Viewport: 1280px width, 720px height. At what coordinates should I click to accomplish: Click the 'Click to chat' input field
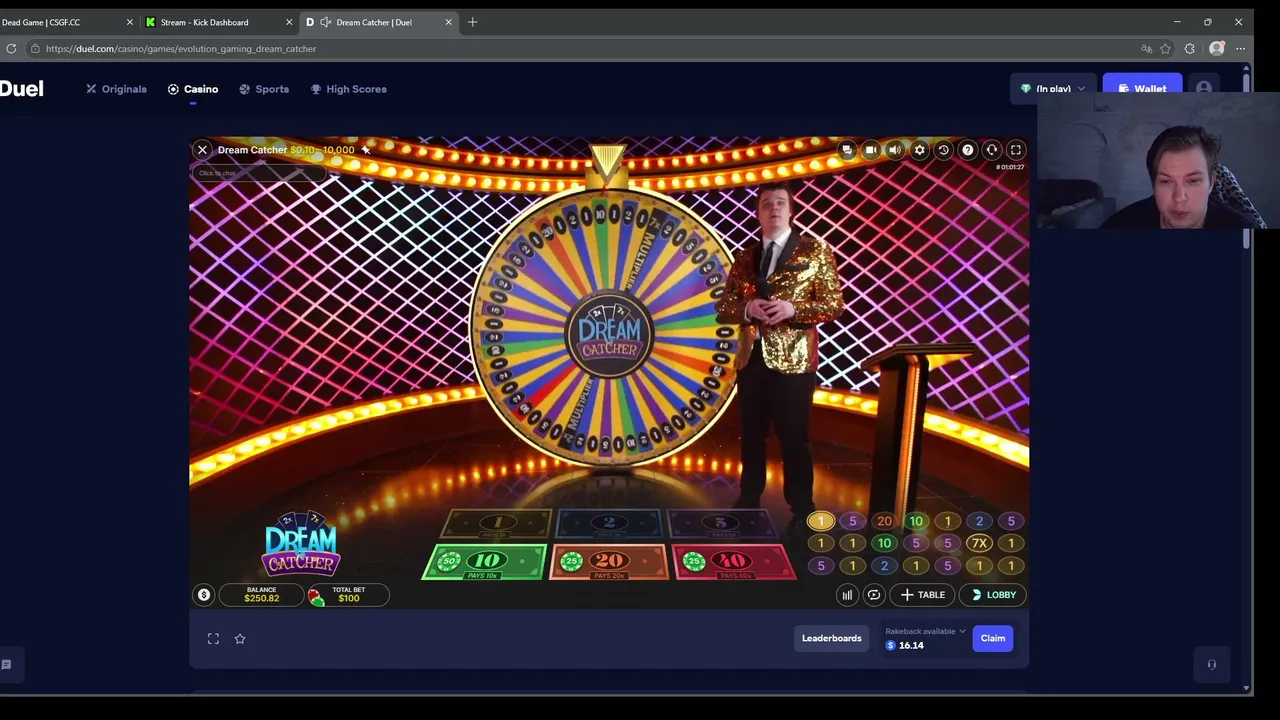[x=260, y=173]
